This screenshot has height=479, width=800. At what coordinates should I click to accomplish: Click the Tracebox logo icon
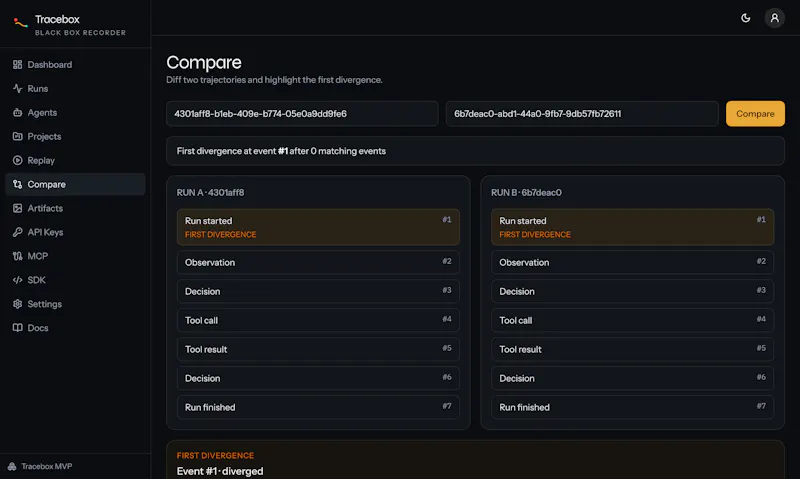pyautogui.click(x=20, y=23)
